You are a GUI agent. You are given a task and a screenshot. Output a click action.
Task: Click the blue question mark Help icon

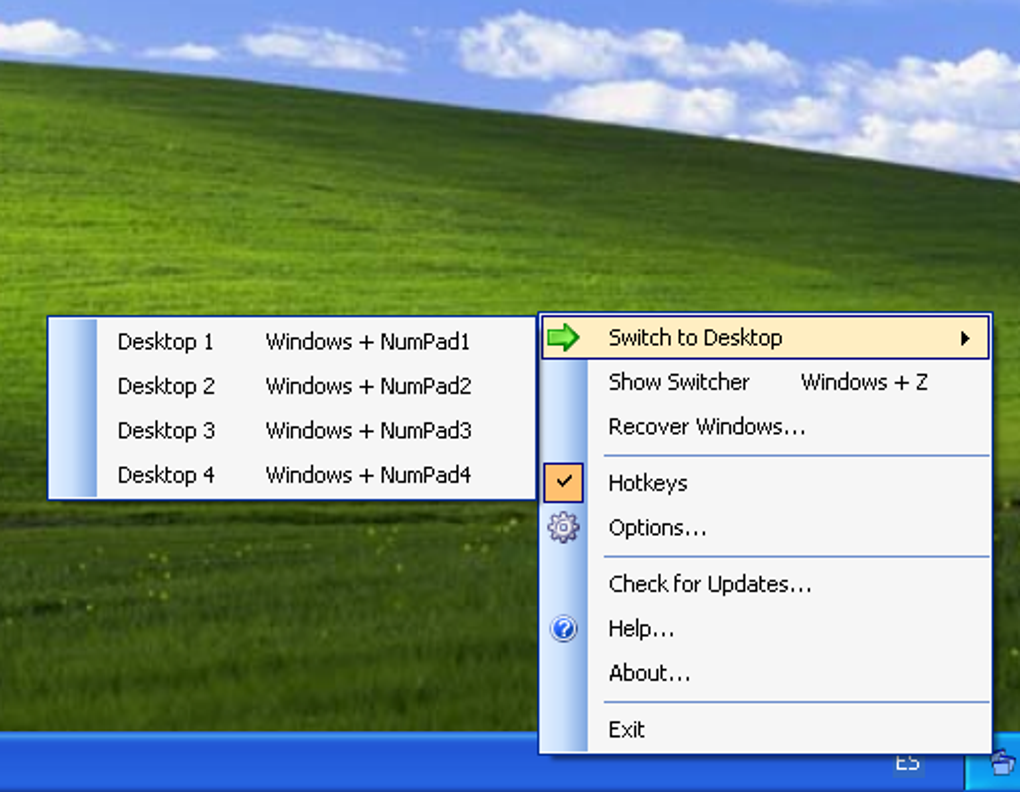(563, 629)
